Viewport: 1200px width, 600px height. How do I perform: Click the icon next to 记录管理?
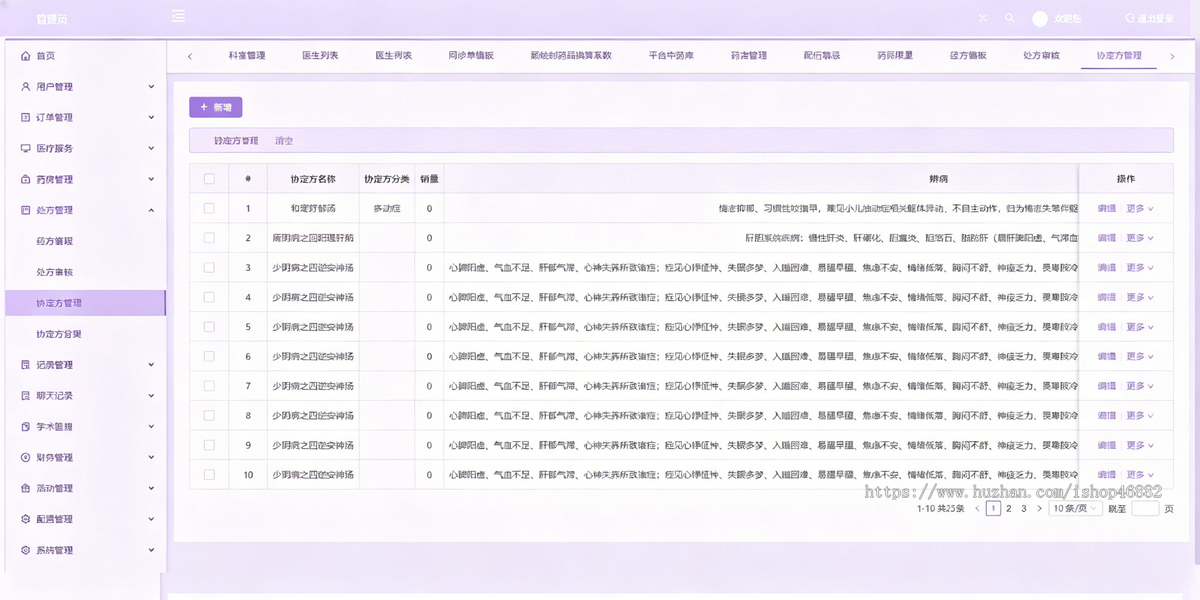26,365
